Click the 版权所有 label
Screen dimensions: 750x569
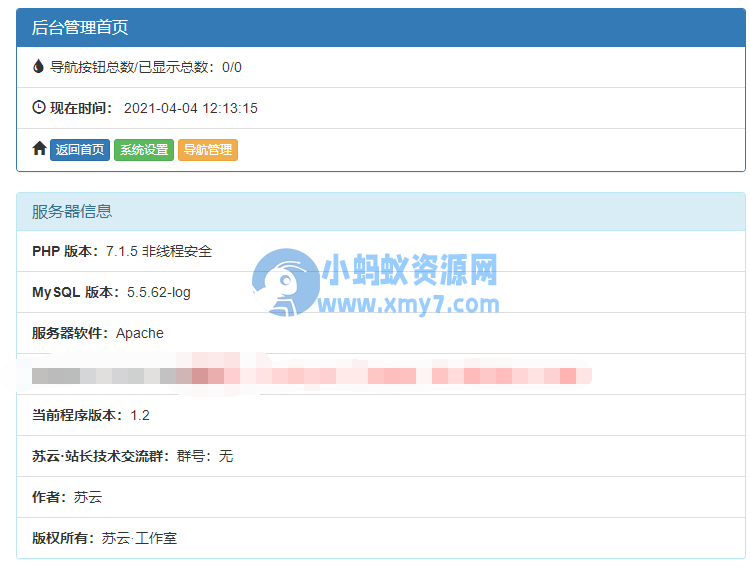coord(63,538)
